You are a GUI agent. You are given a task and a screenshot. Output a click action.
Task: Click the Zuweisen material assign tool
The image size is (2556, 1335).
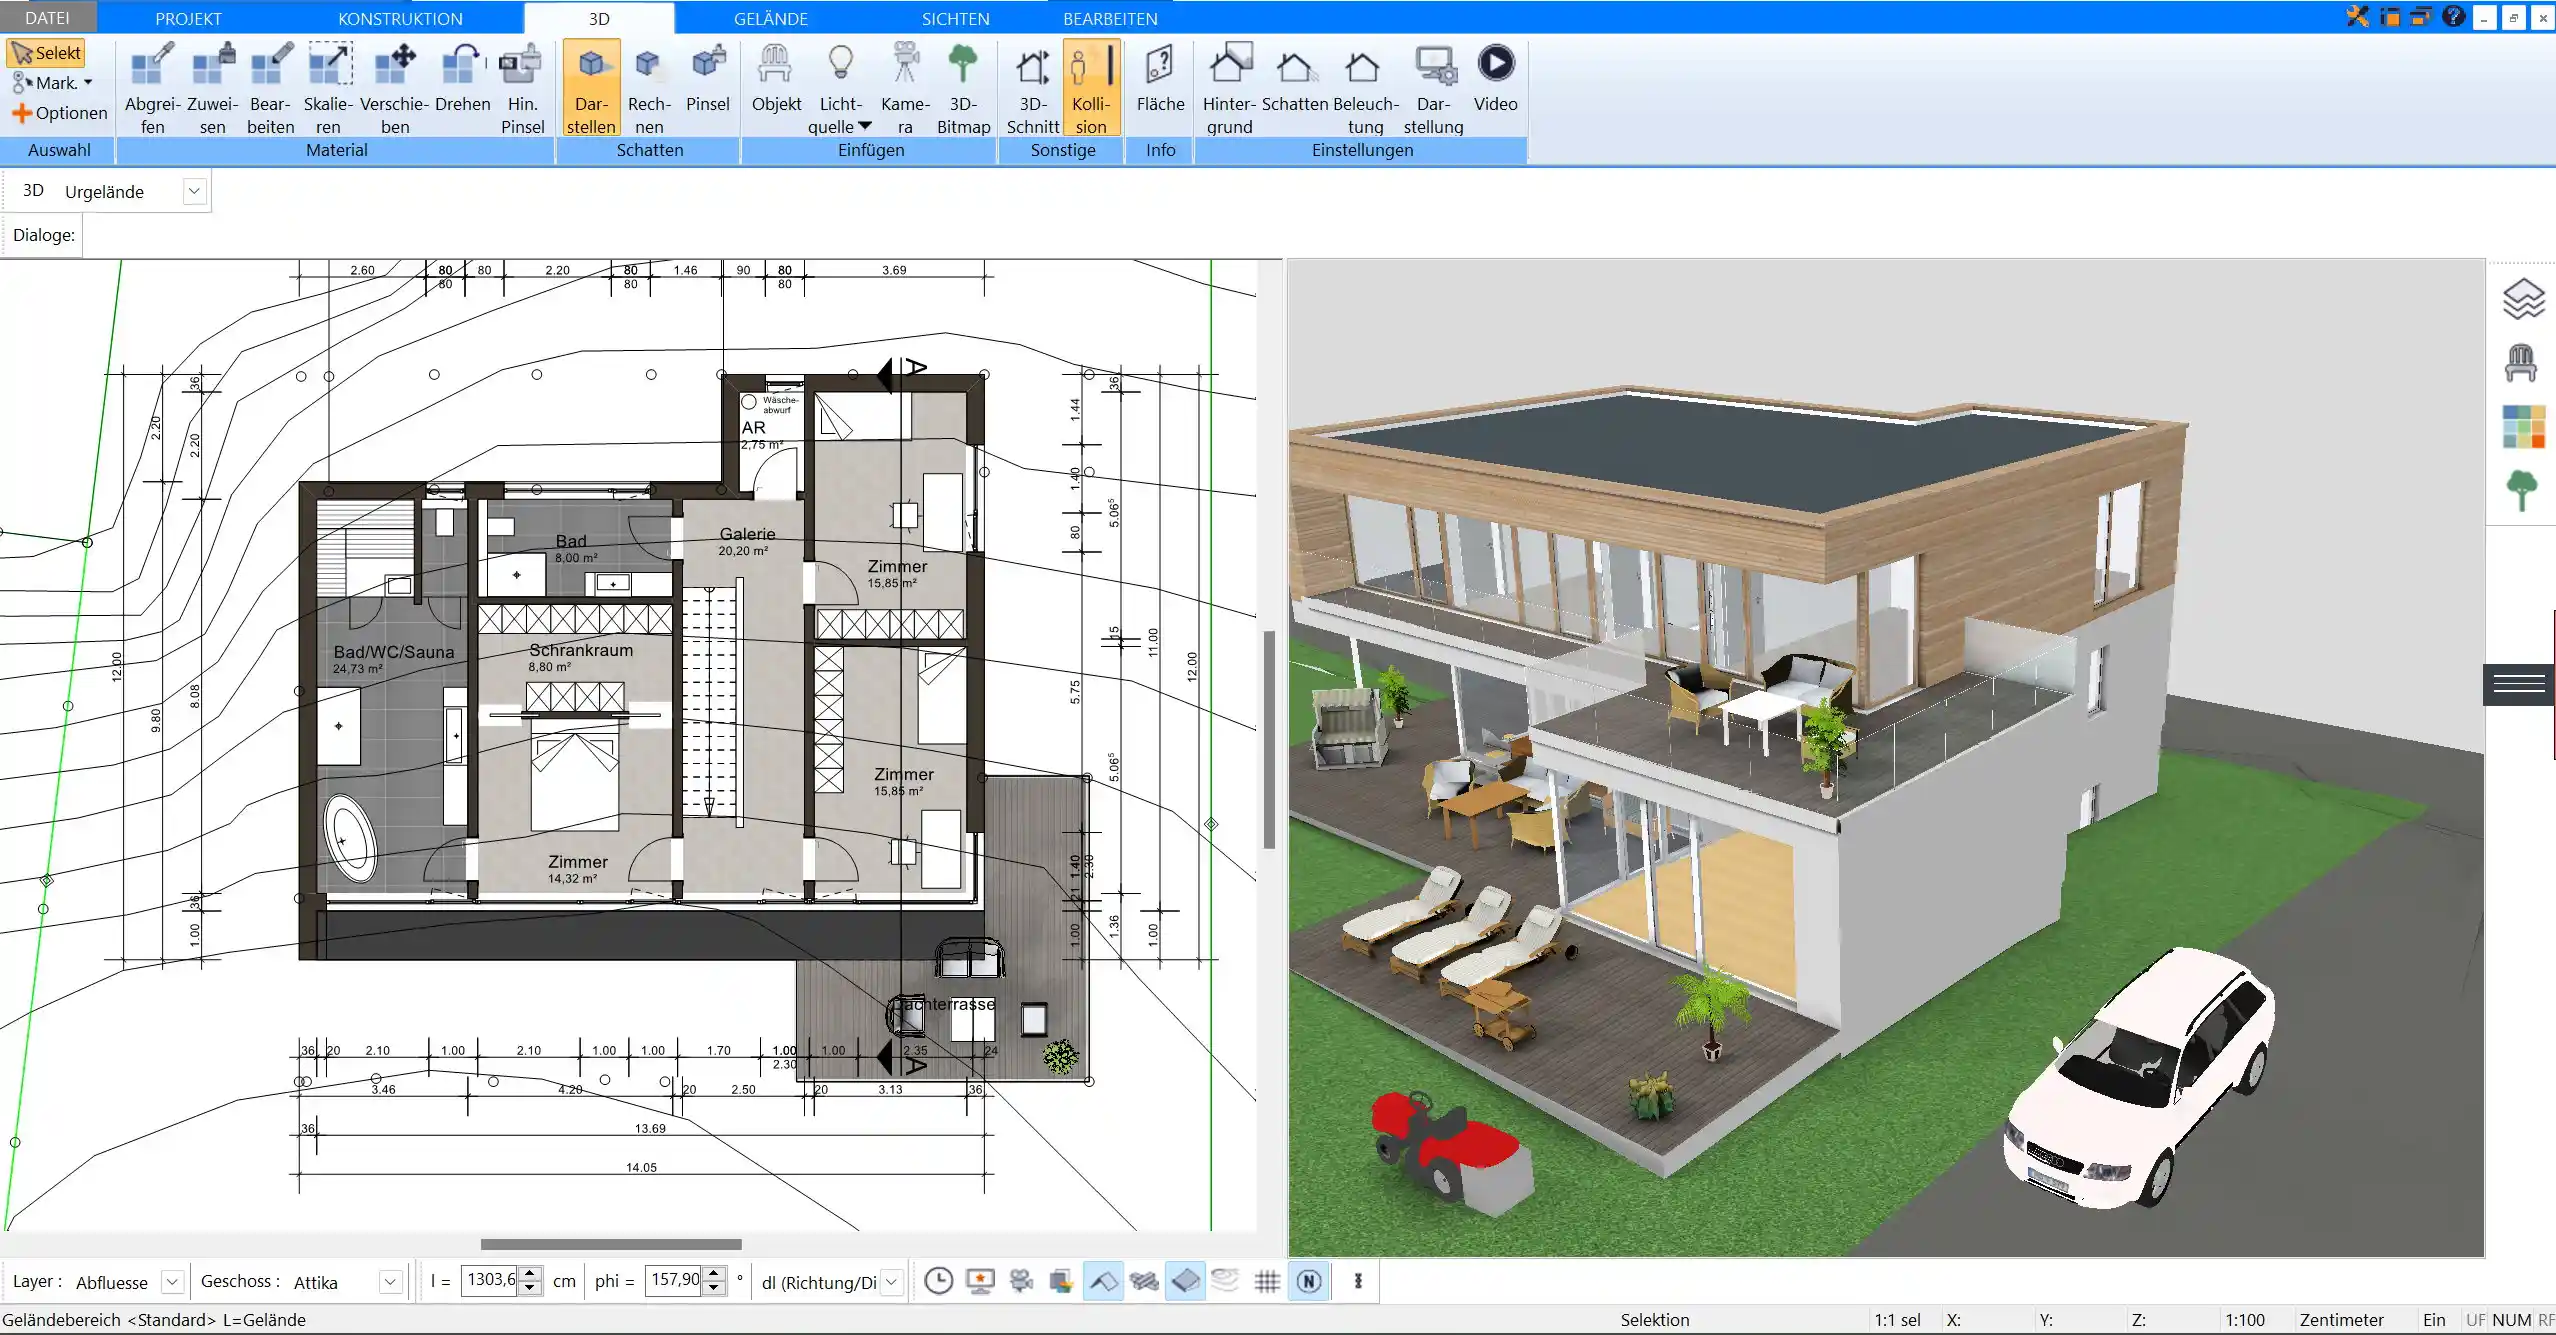pyautogui.click(x=212, y=88)
